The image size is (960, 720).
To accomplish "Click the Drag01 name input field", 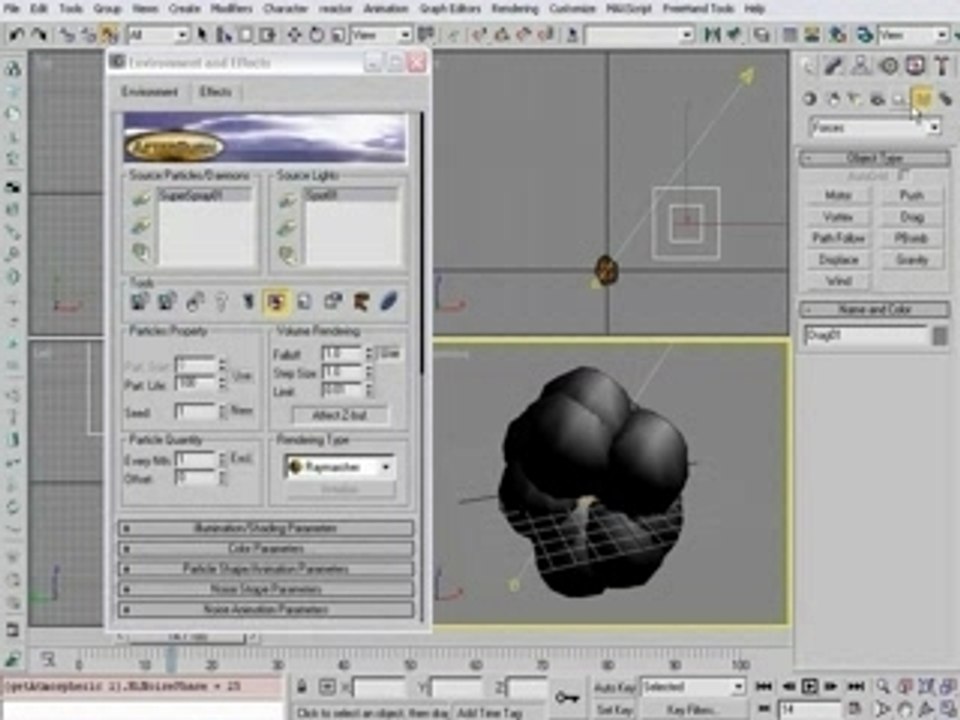I will (866, 336).
